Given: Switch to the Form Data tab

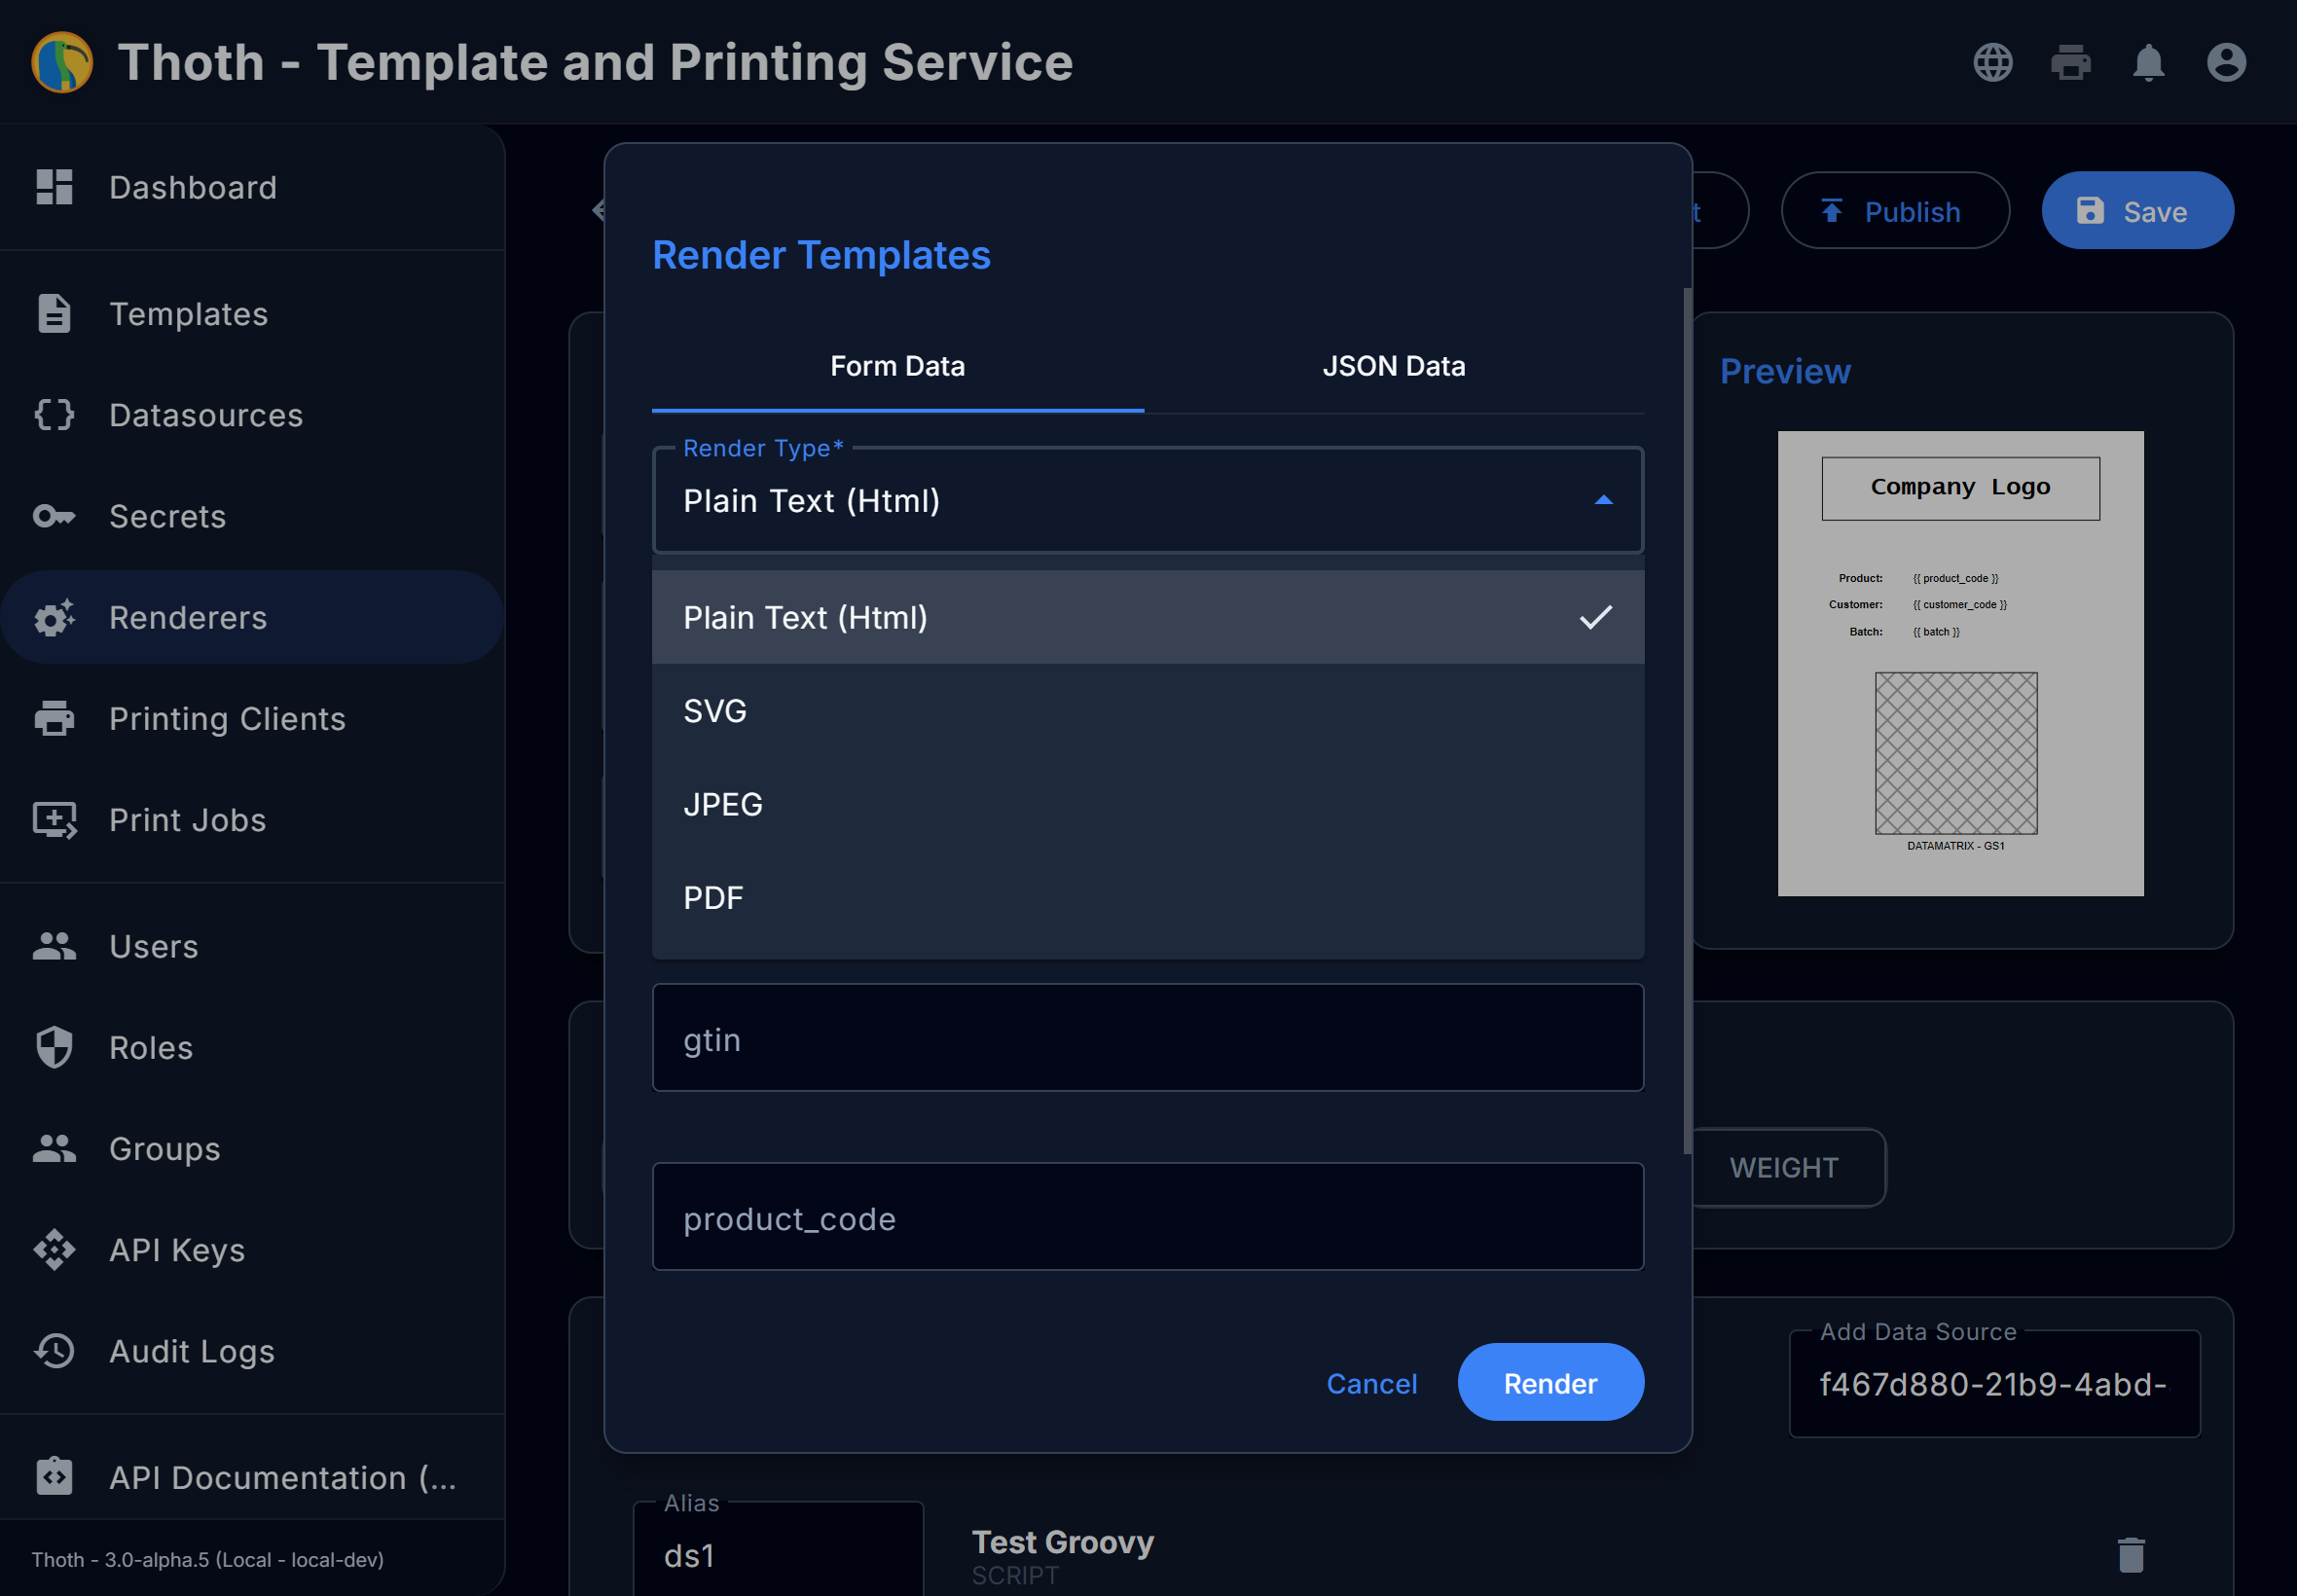Looking at the screenshot, I should pyautogui.click(x=897, y=366).
